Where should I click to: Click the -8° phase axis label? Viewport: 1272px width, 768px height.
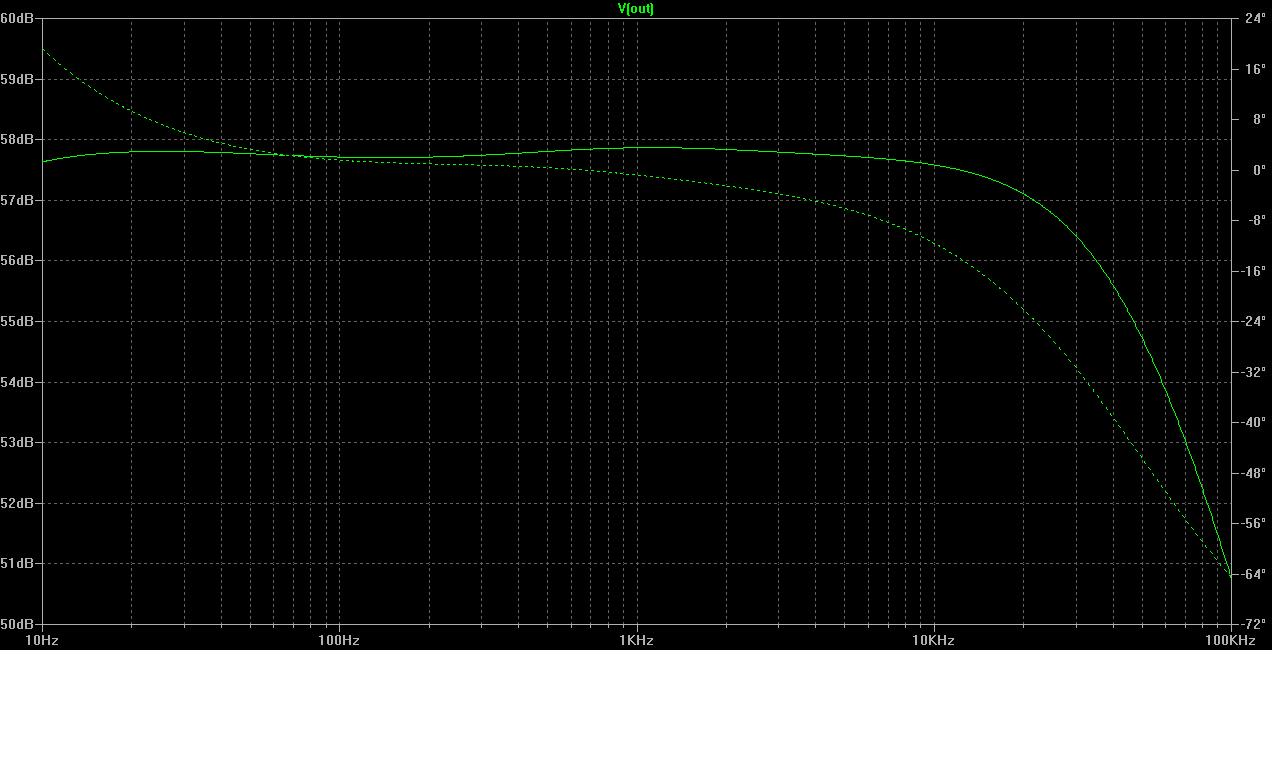click(1255, 220)
